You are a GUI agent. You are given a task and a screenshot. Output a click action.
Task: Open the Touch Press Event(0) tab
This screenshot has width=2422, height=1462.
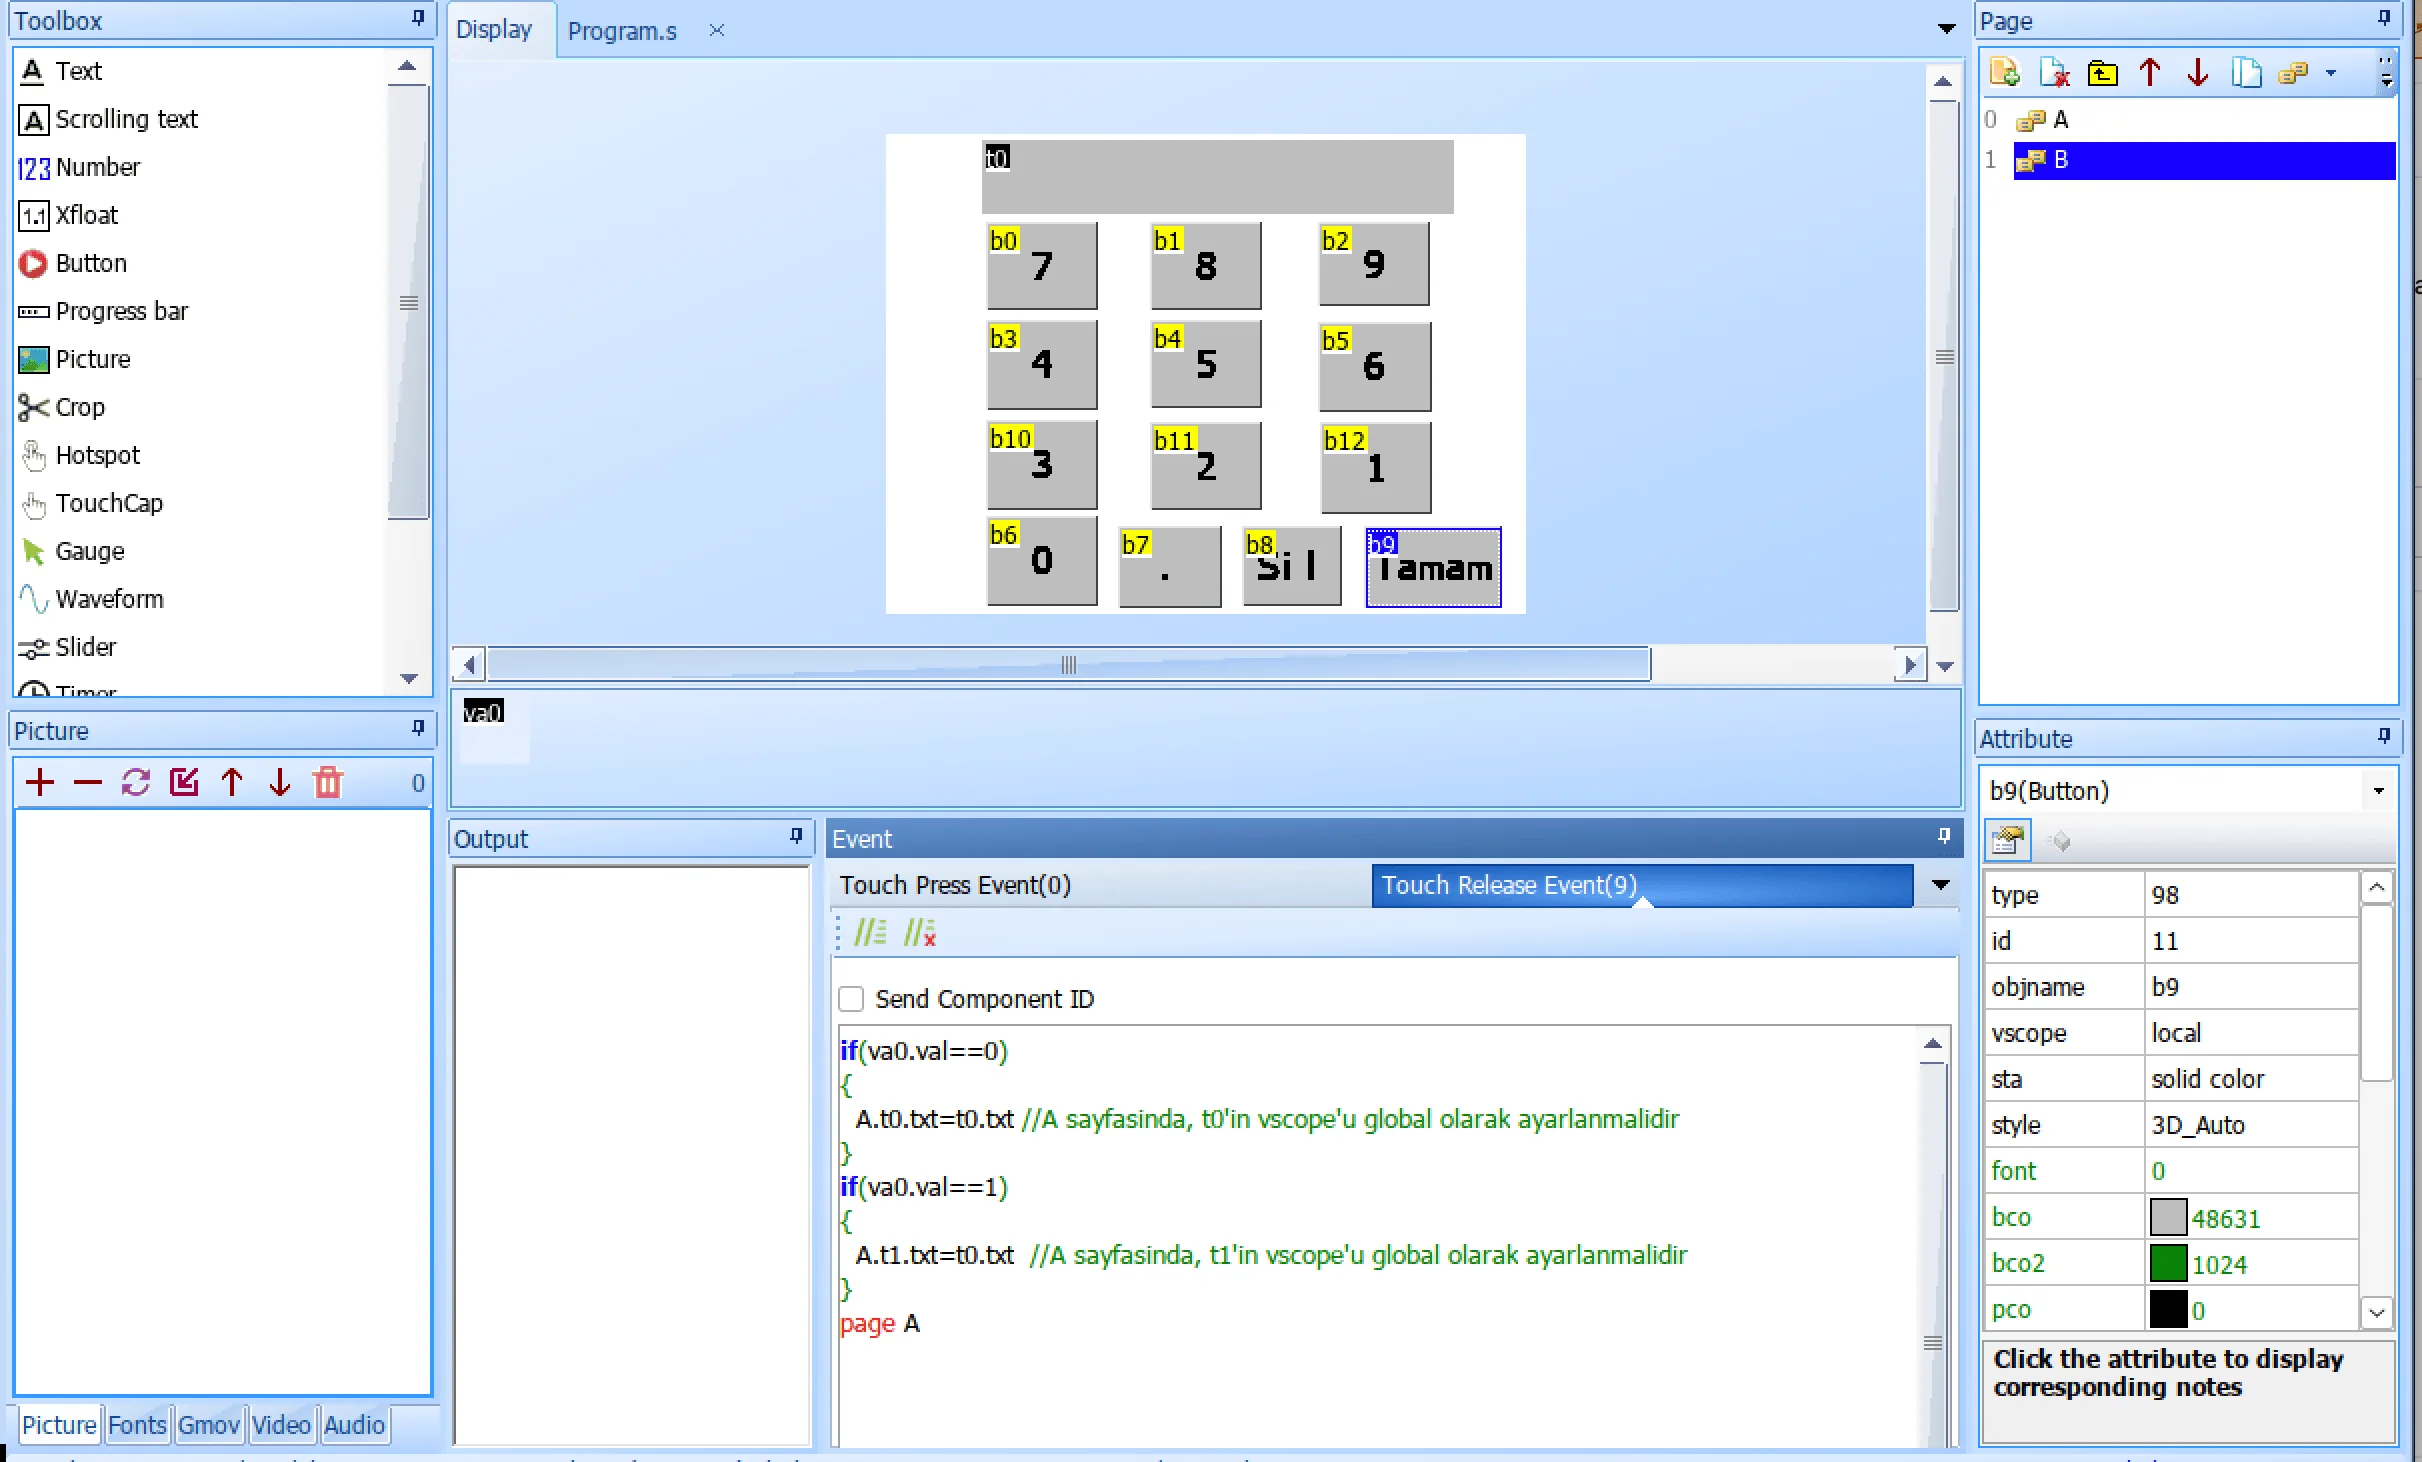(955, 885)
